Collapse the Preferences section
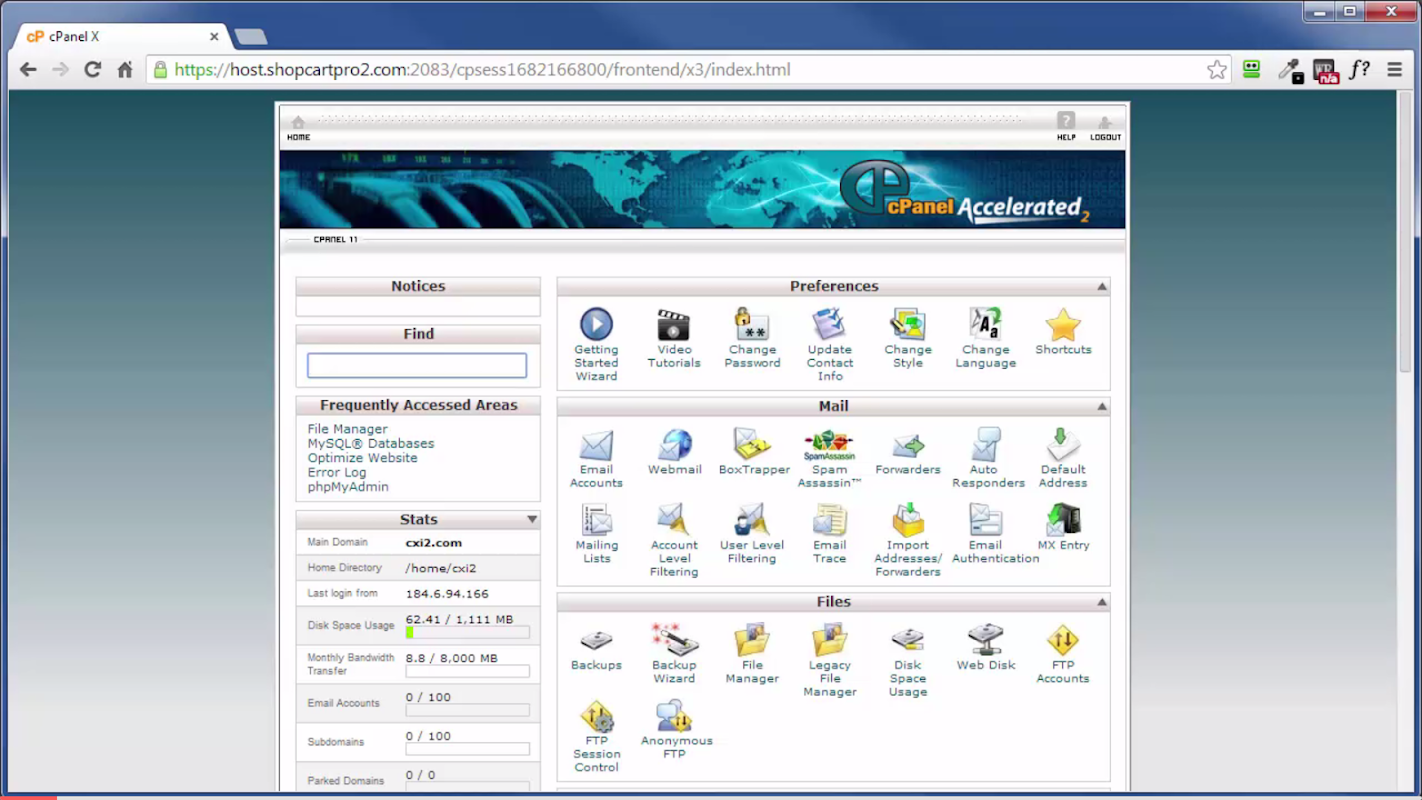 click(1102, 287)
